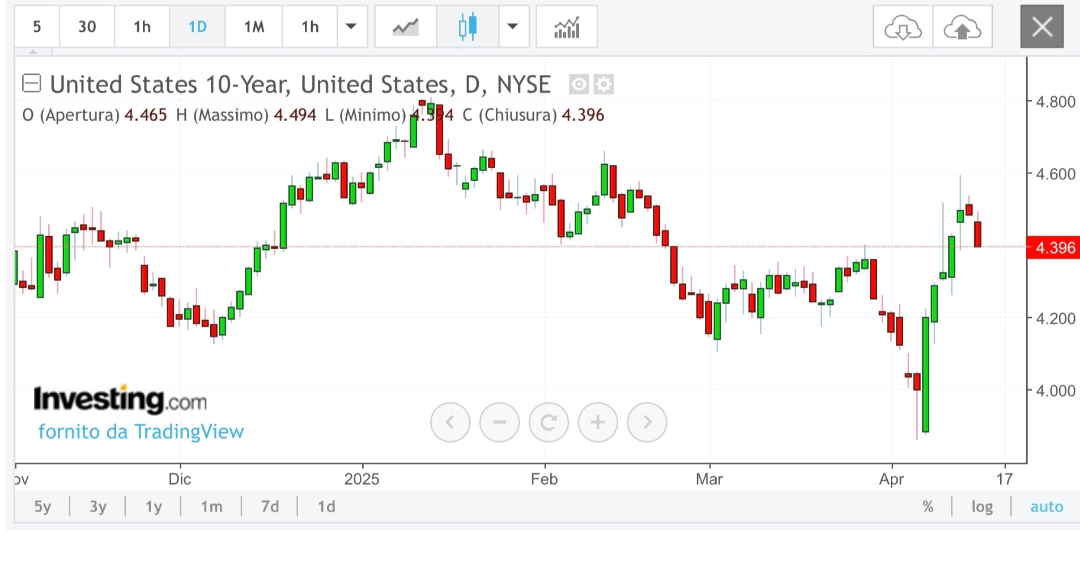Reset the chart view with refresh button

[x=549, y=422]
